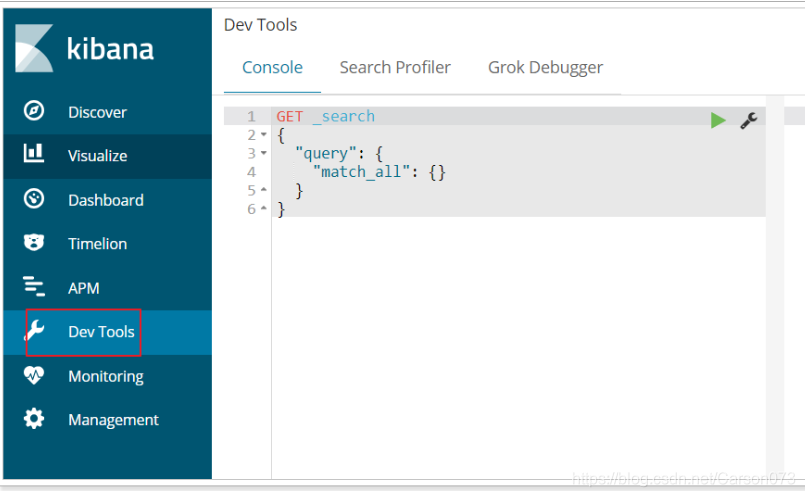Collapse the code fold at line 2

click(264, 135)
